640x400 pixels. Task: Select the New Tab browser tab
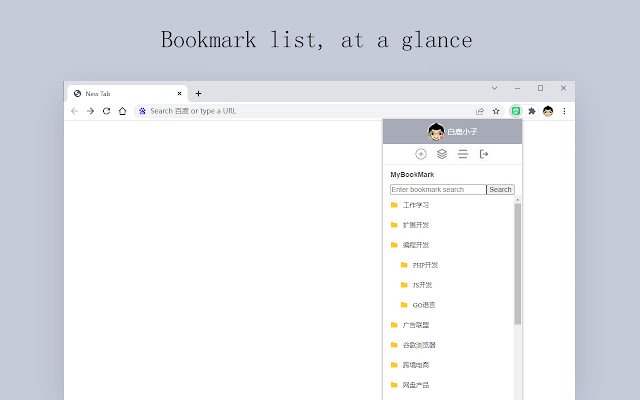[127, 93]
